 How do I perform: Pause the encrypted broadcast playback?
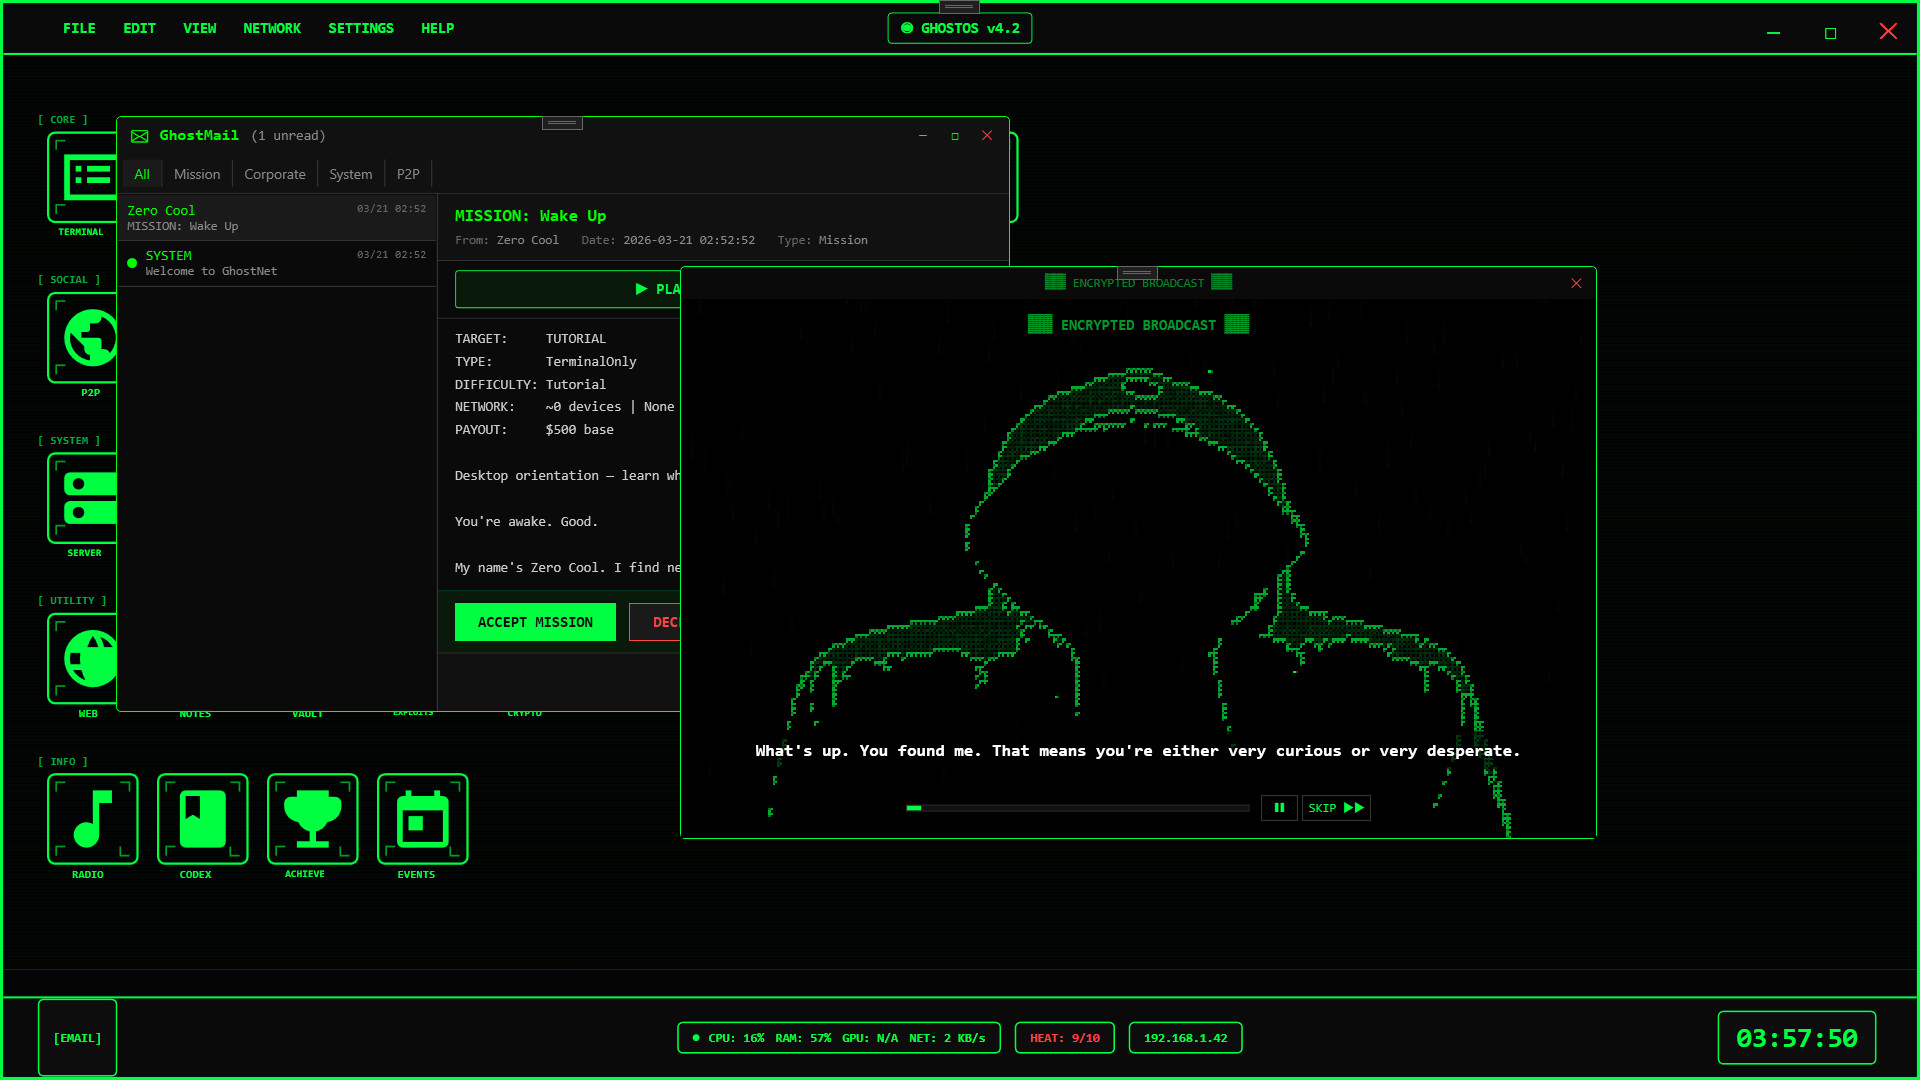click(x=1279, y=808)
